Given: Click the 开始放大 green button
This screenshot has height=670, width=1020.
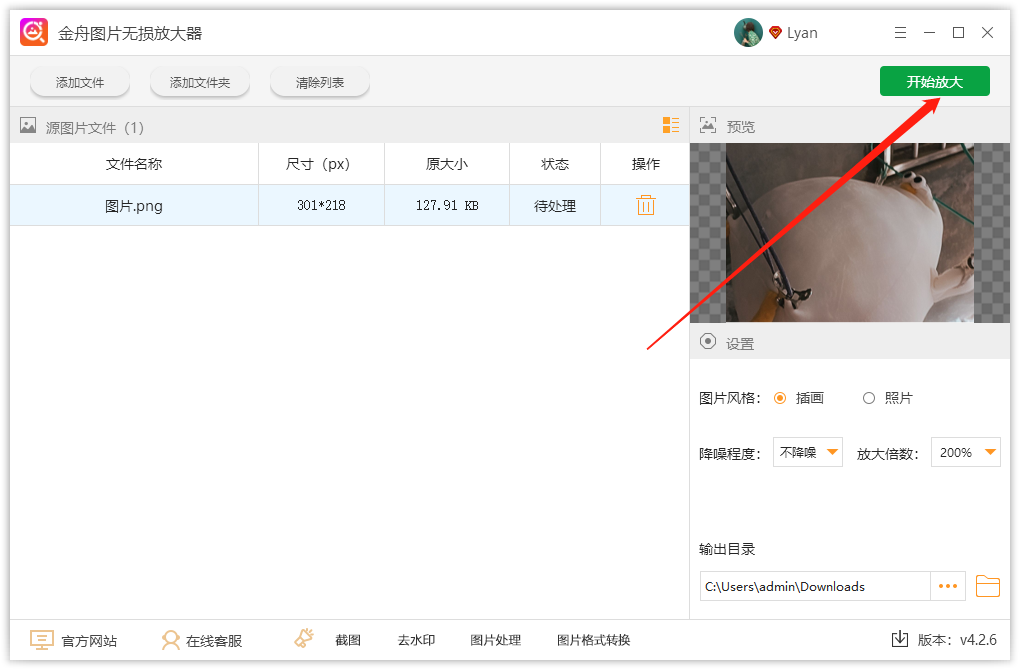Looking at the screenshot, I should coord(934,81).
